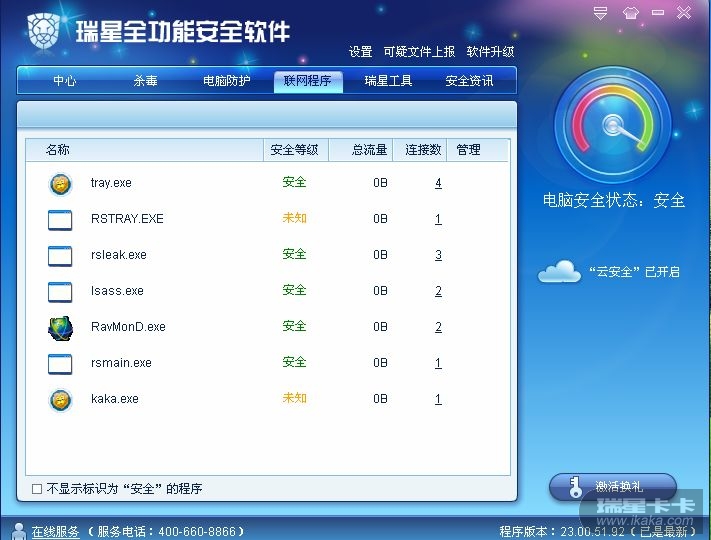The width and height of the screenshot is (711, 540).
Task: Click 未知 level of RSTRAY.EXE
Action: pos(294,218)
